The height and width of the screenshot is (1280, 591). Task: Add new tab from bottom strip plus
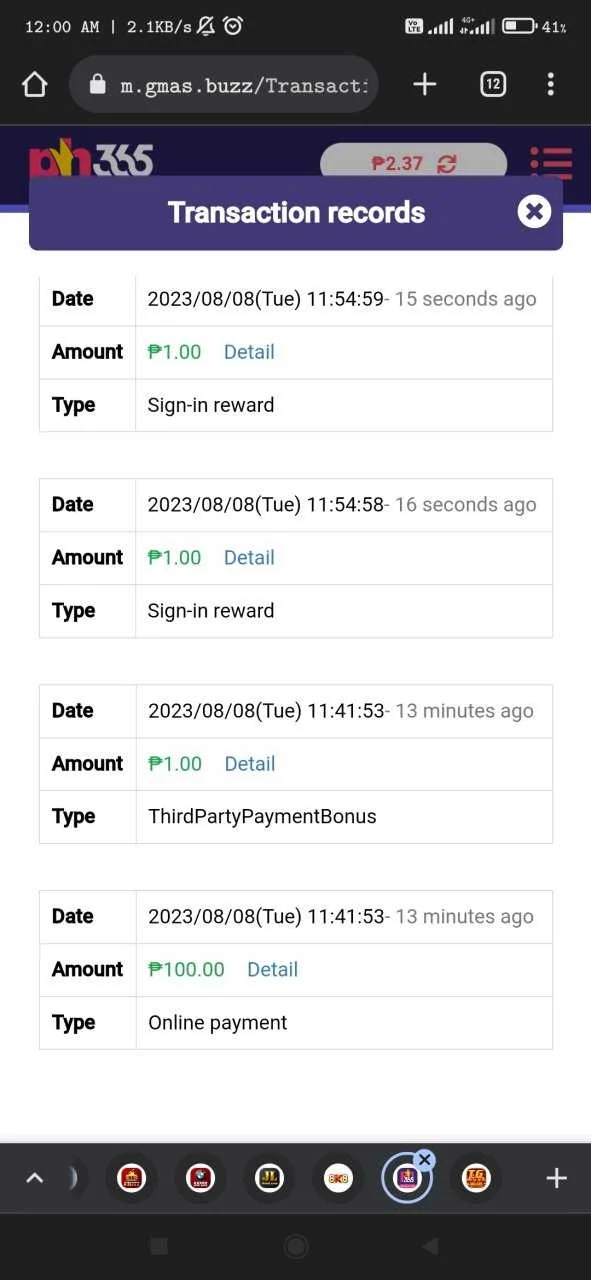[x=556, y=1178]
